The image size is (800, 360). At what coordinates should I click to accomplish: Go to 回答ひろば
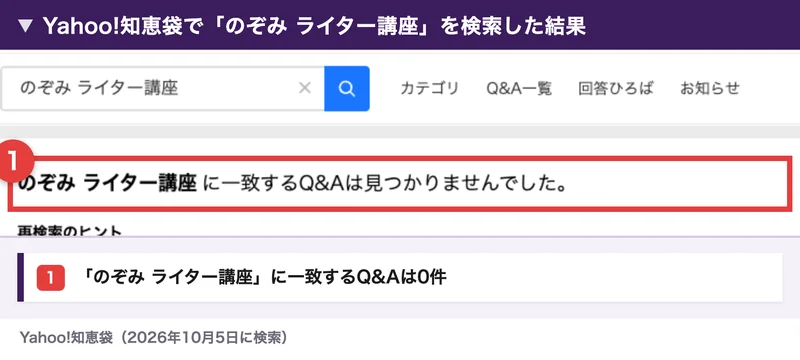(616, 89)
